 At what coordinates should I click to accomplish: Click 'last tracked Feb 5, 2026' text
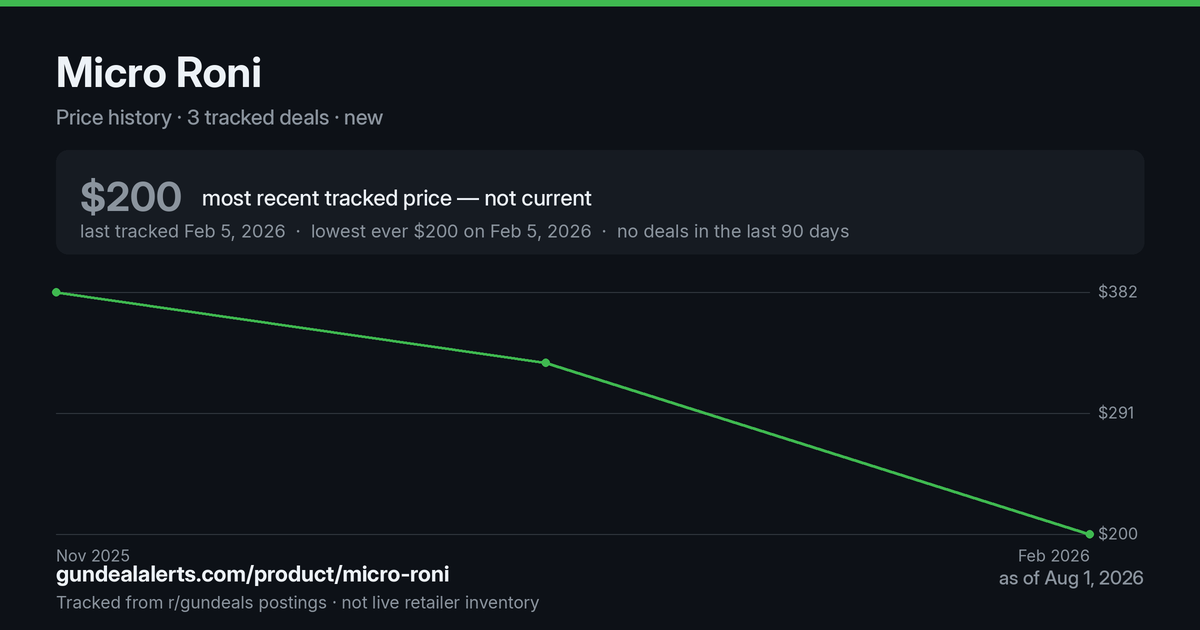pos(183,231)
